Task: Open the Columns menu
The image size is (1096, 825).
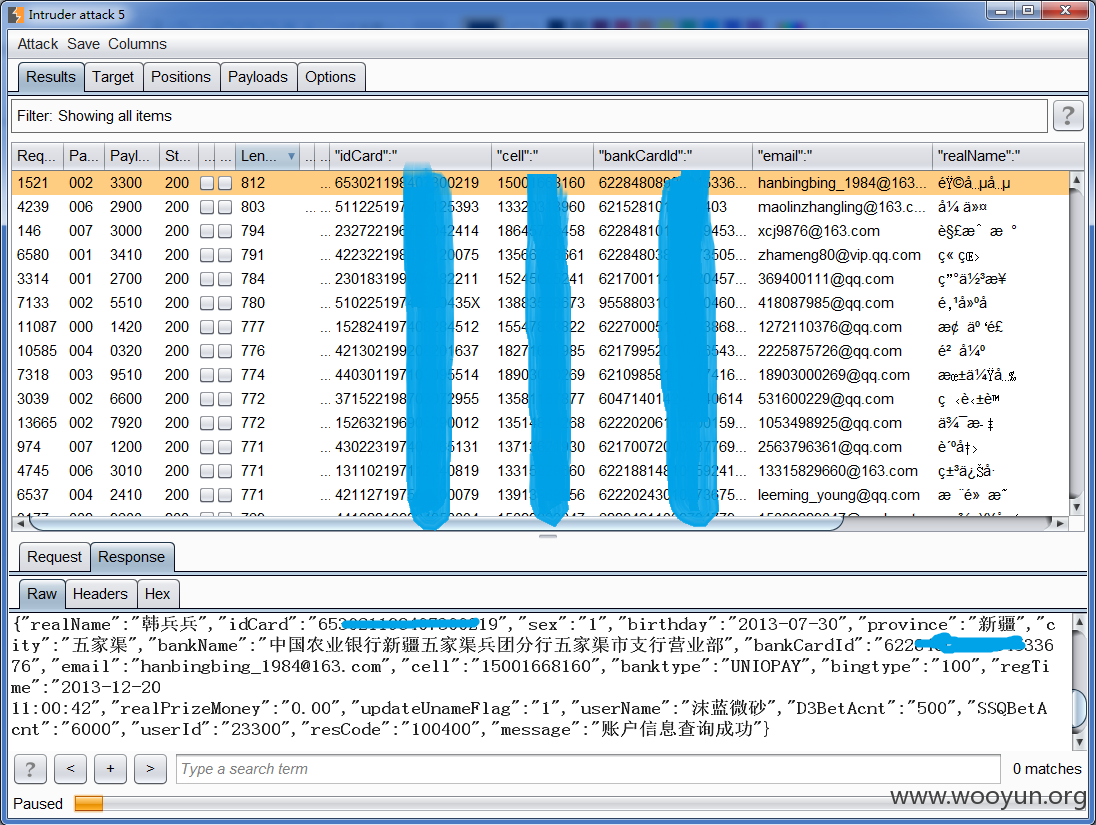Action: tap(137, 44)
